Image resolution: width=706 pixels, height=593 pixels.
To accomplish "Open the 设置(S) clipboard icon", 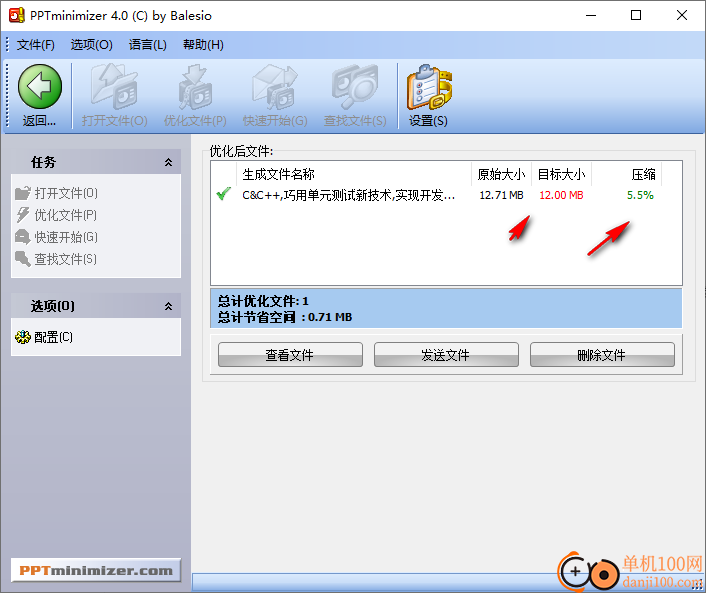I will 429,87.
